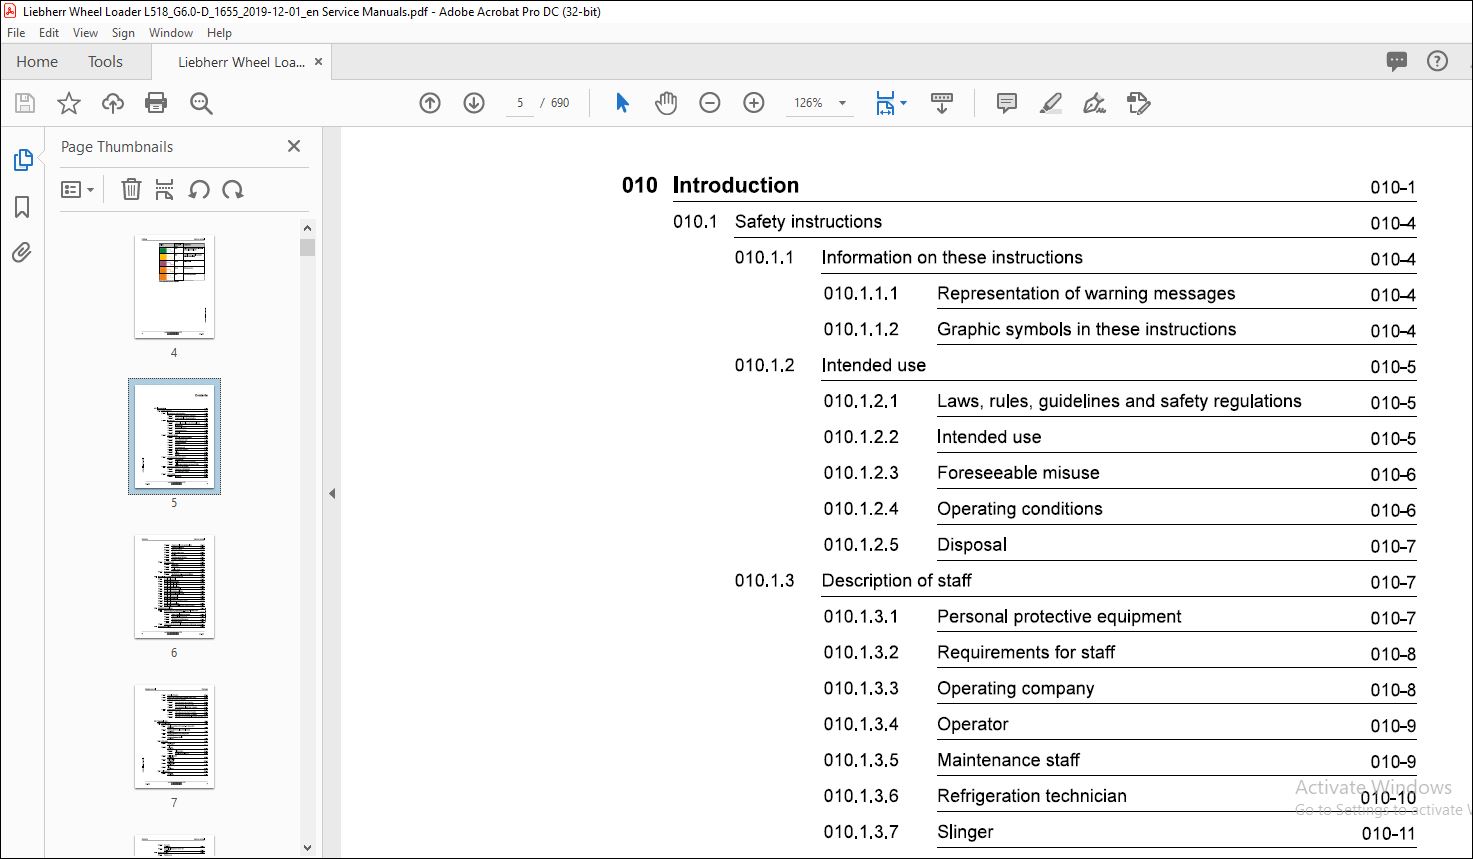
Task: Click the Description of staff entry
Action: [x=896, y=581]
